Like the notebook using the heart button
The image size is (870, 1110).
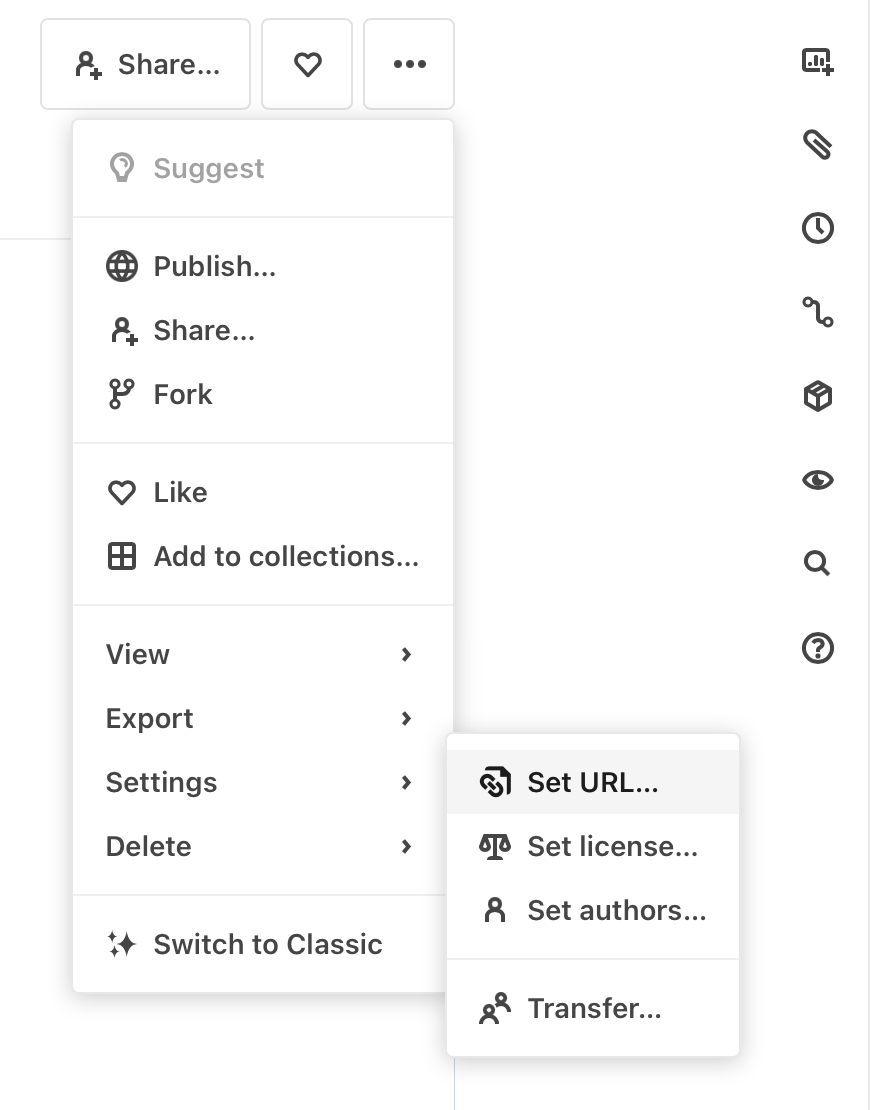click(307, 63)
